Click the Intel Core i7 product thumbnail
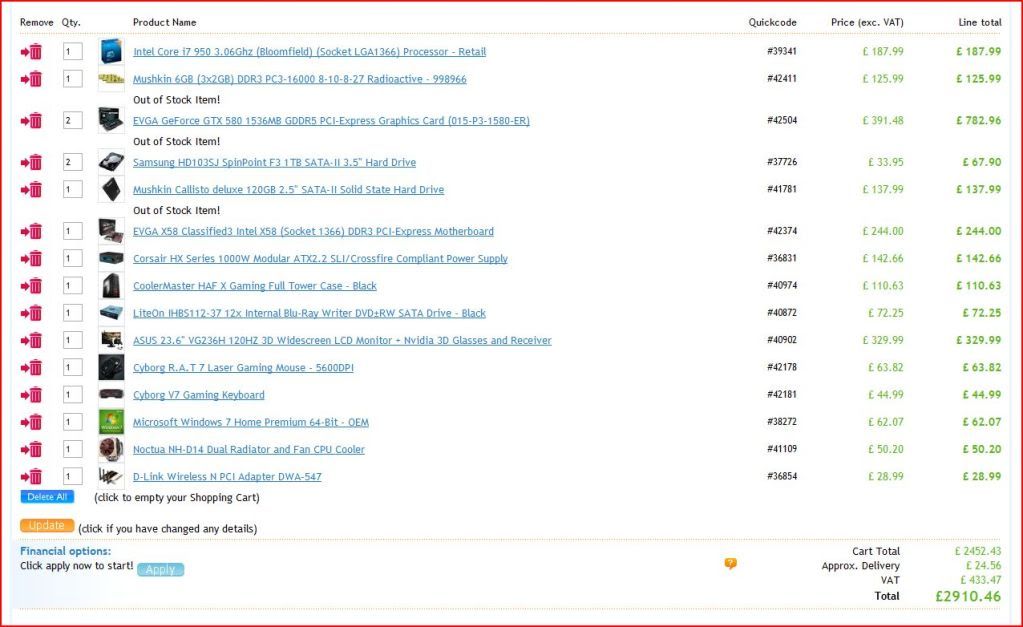This screenshot has height=627, width=1023. click(111, 52)
